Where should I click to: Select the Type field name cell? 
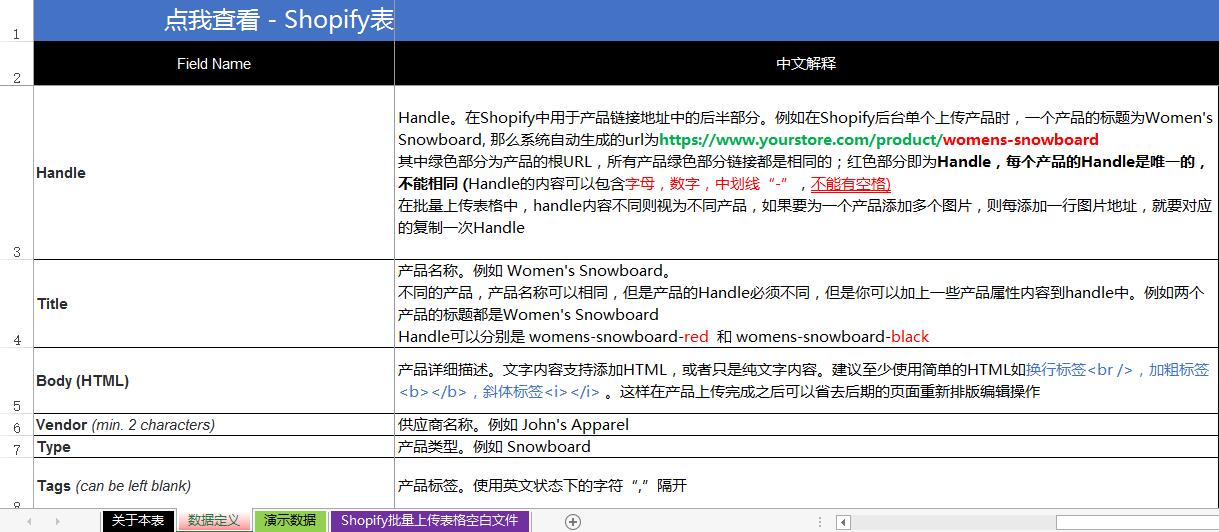point(214,447)
